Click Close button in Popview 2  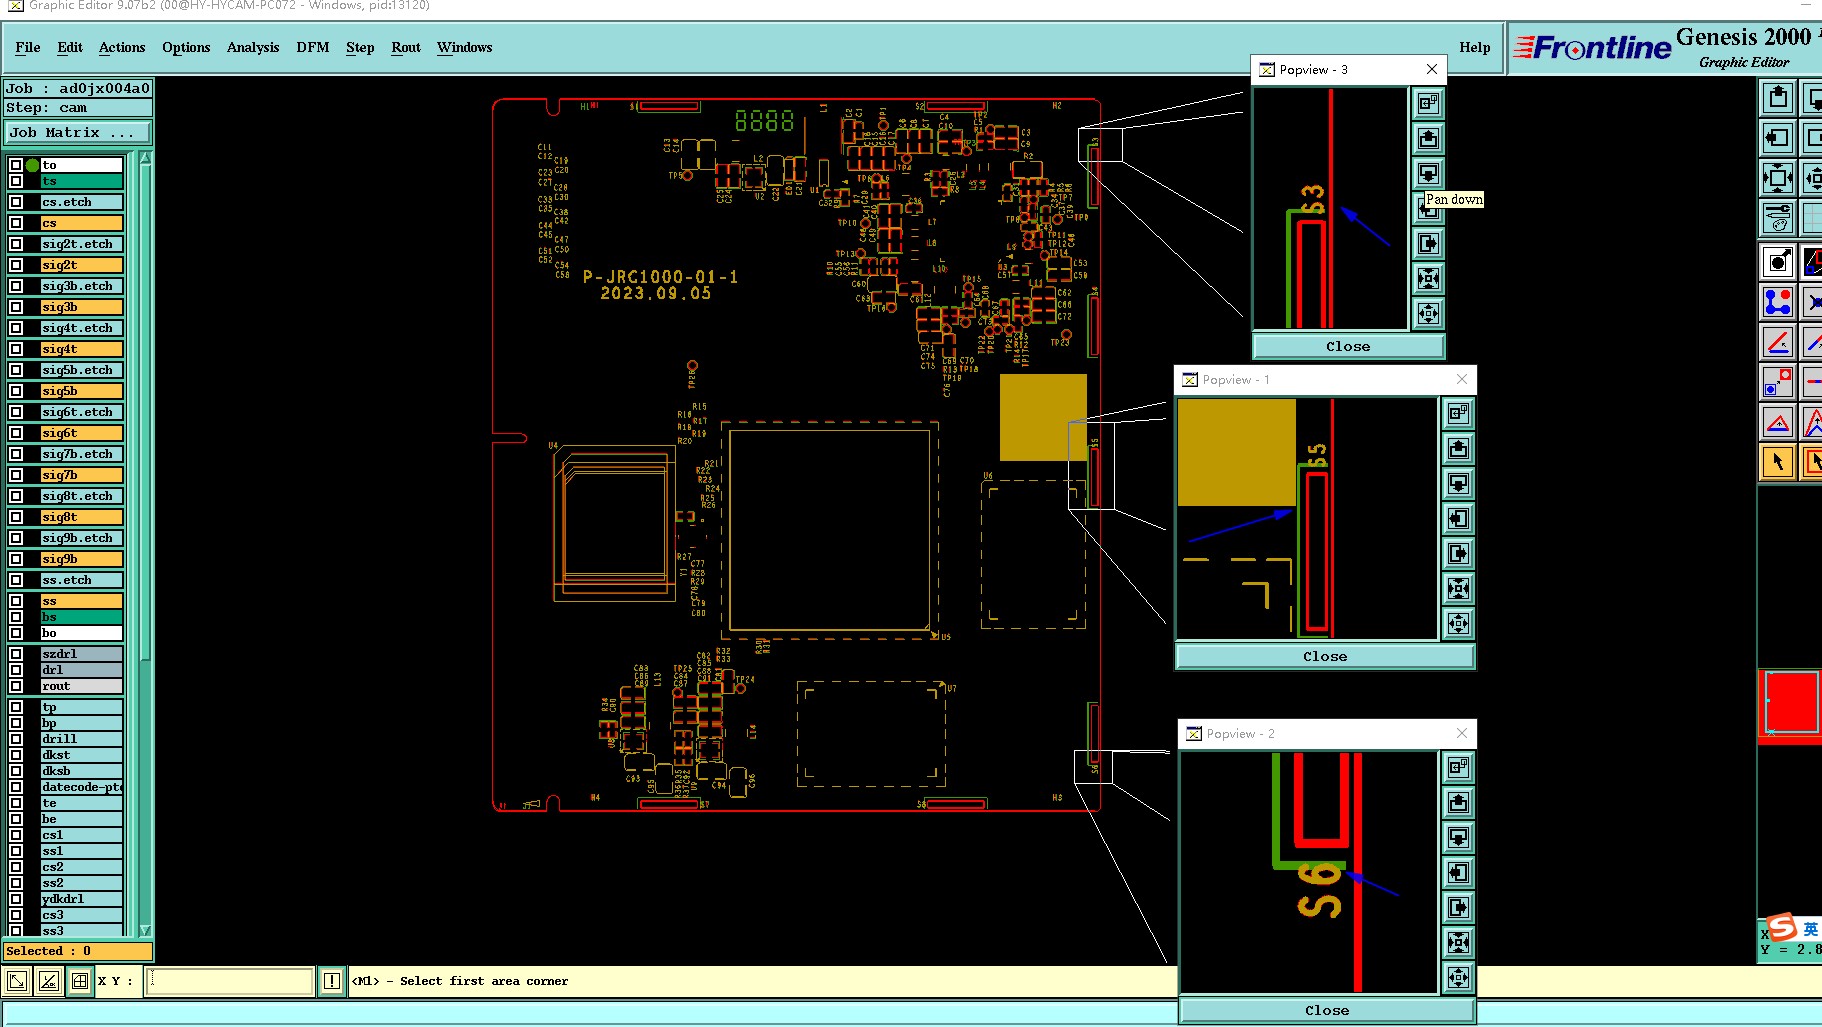pos(1327,1010)
